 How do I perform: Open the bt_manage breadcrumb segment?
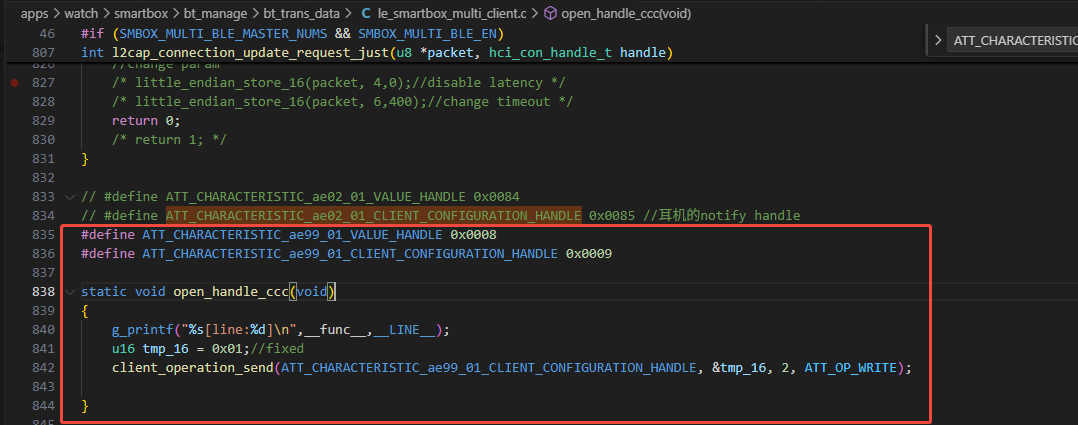[214, 13]
